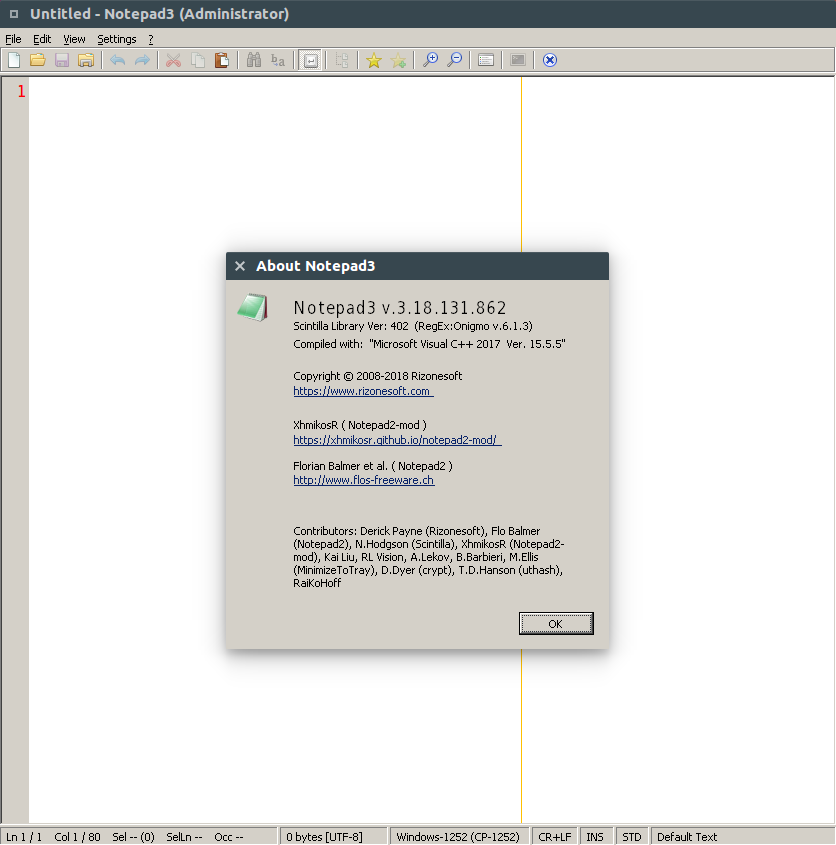Open the File menu
The height and width of the screenshot is (845, 836).
(x=13, y=39)
